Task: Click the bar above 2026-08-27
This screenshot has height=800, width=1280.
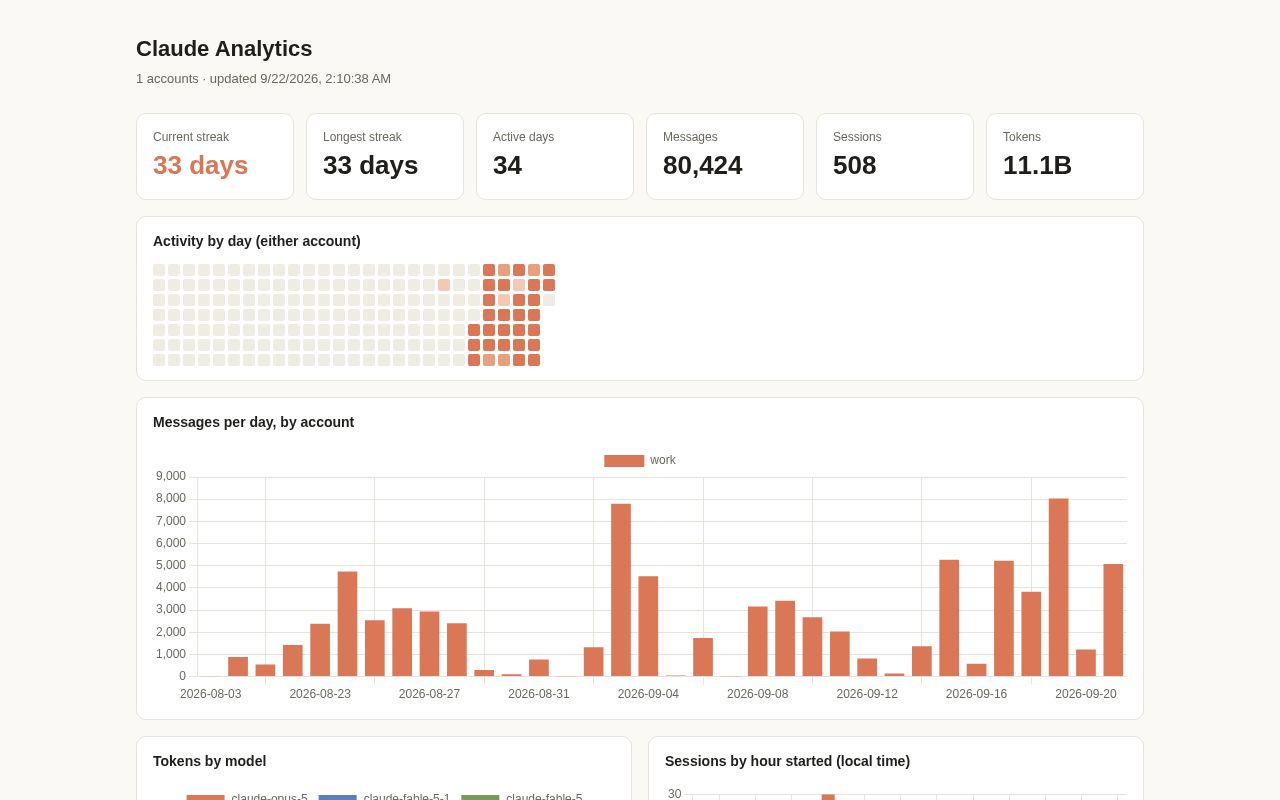Action: coord(429,644)
